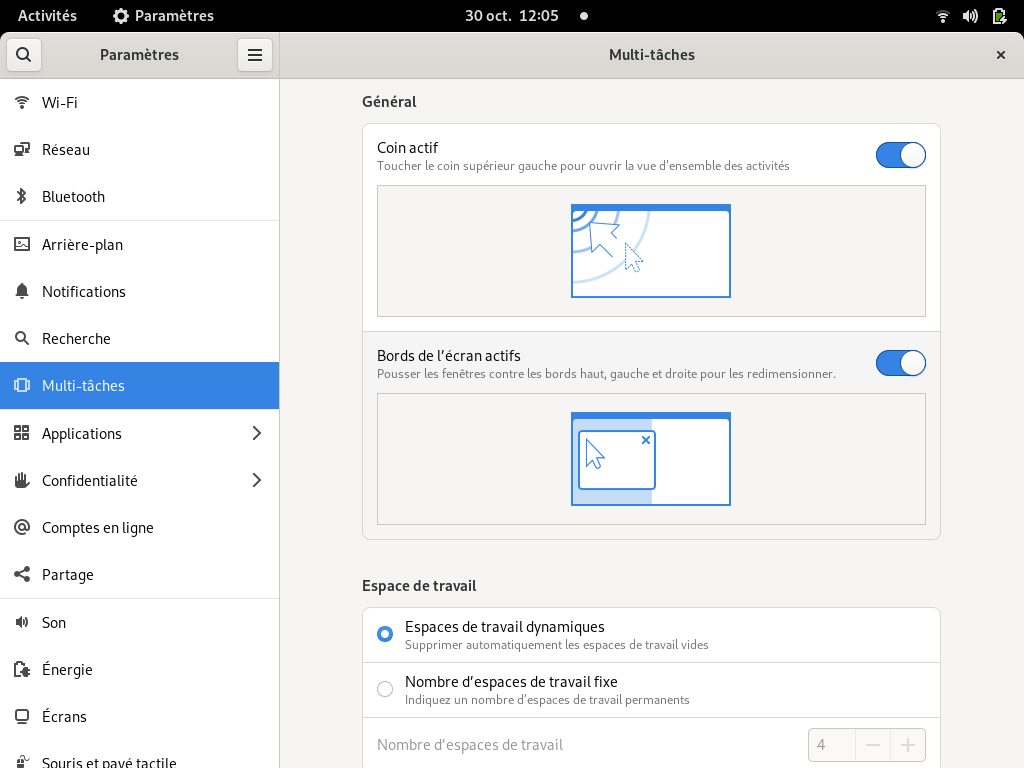Image resolution: width=1024 pixels, height=768 pixels.
Task: Click the Arrière-plan picture icon
Action: click(x=22, y=244)
